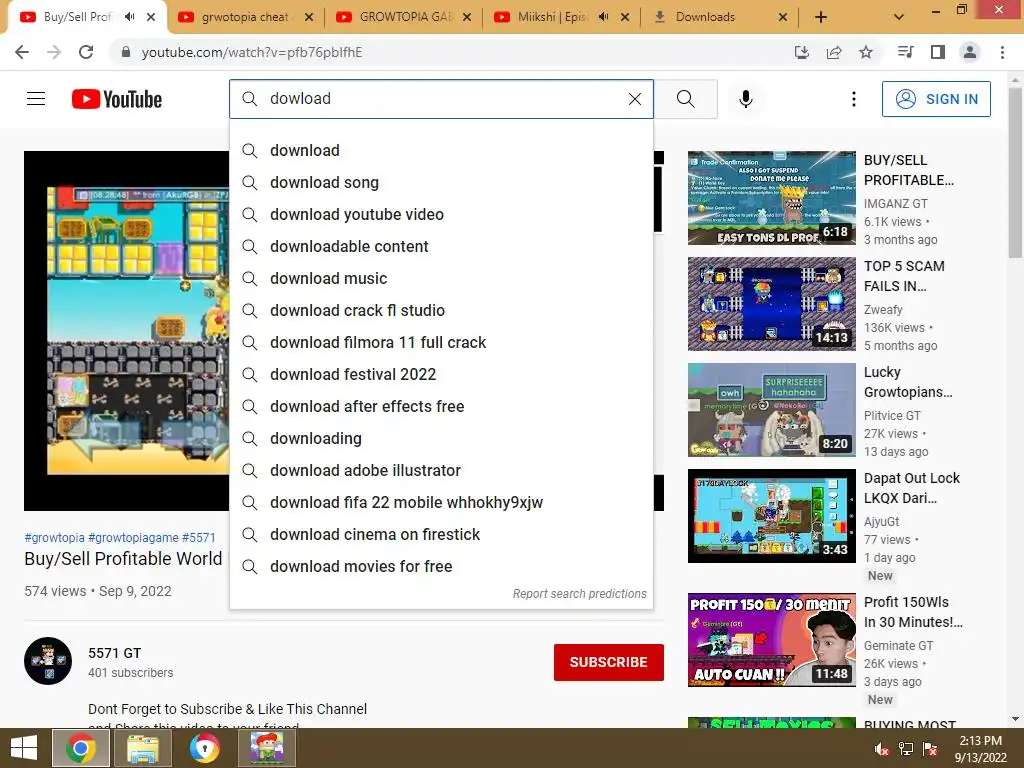Choose 'download fifa 22 mobile whhokhy9xjw' suggestion
The height and width of the screenshot is (768, 1024).
click(x=441, y=502)
